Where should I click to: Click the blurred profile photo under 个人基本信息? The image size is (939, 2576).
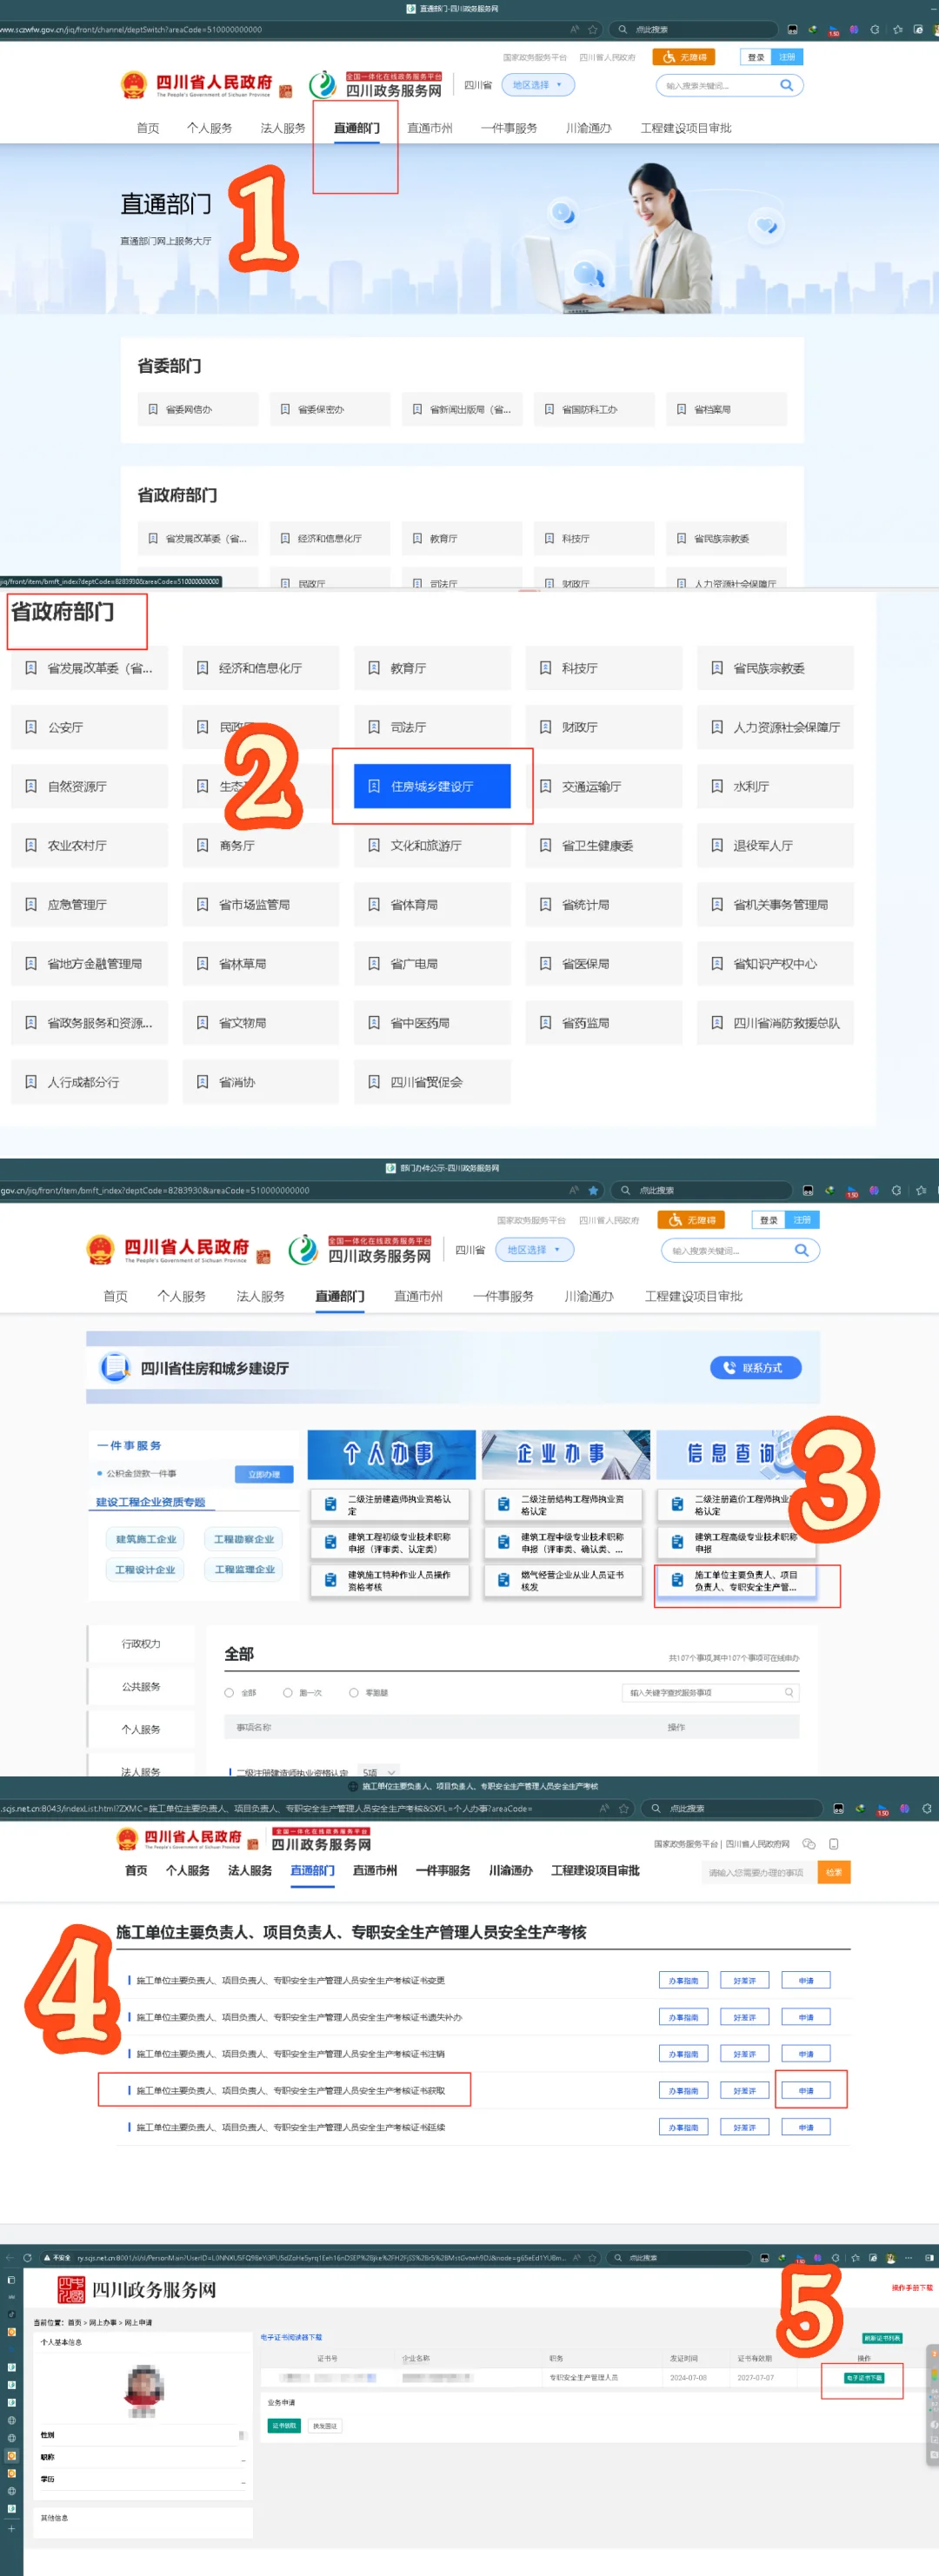coord(144,2390)
